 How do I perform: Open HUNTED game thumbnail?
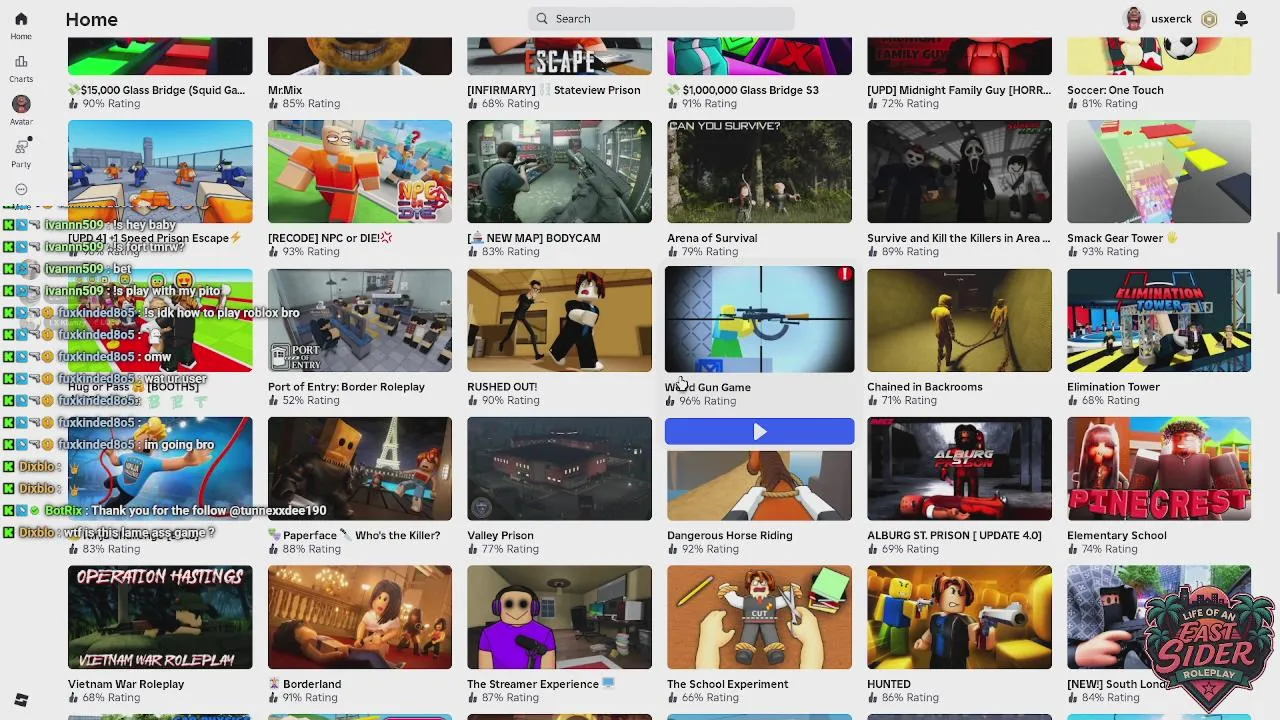(x=959, y=617)
